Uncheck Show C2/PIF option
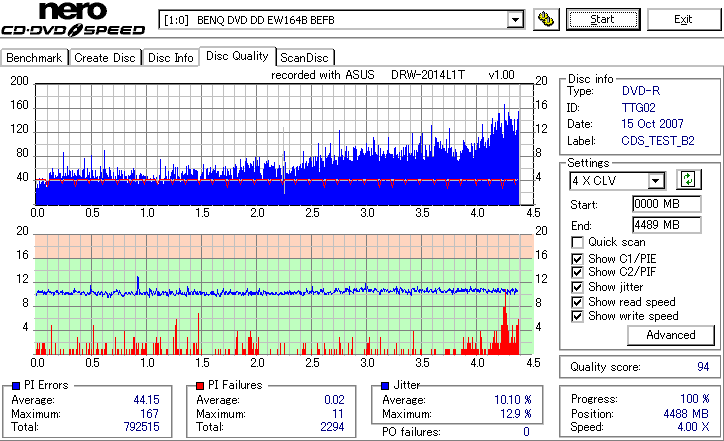The image size is (724, 441). pos(577,272)
